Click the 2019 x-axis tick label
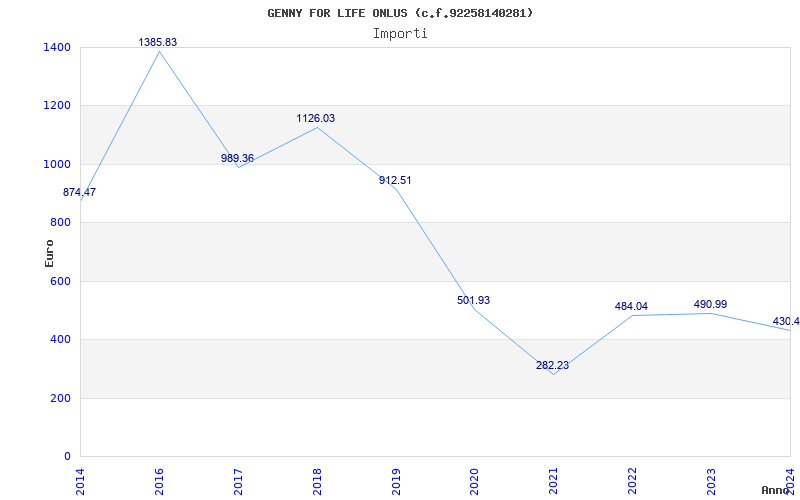The image size is (800, 500). pos(396,481)
